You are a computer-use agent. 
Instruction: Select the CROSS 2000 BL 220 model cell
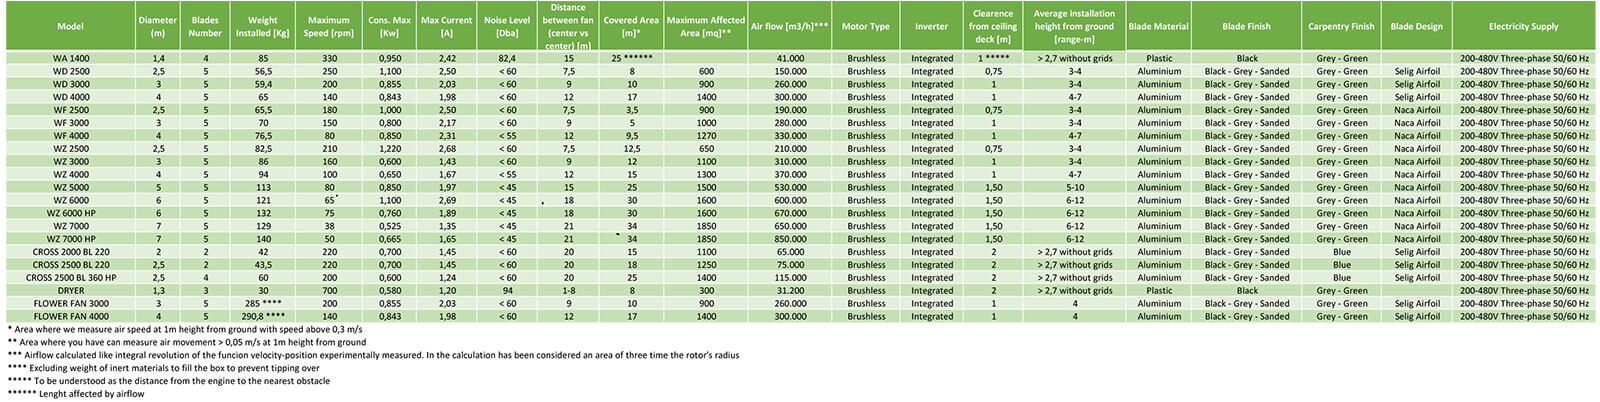coord(71,252)
